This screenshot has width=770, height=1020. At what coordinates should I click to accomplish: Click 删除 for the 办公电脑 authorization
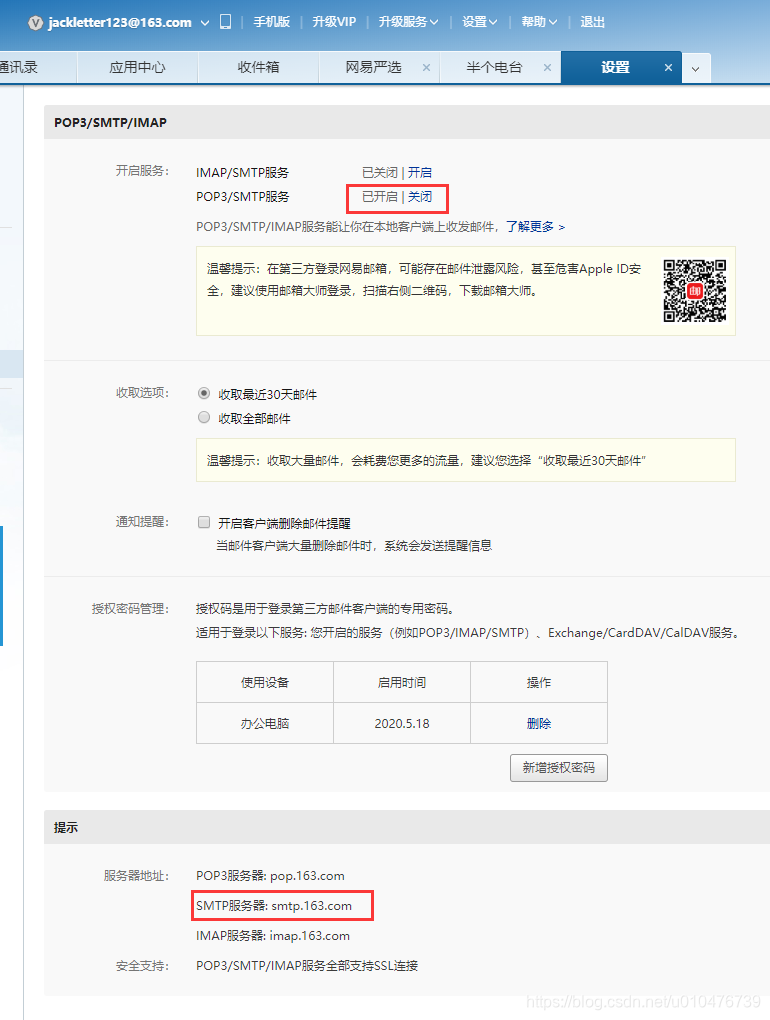pos(538,723)
